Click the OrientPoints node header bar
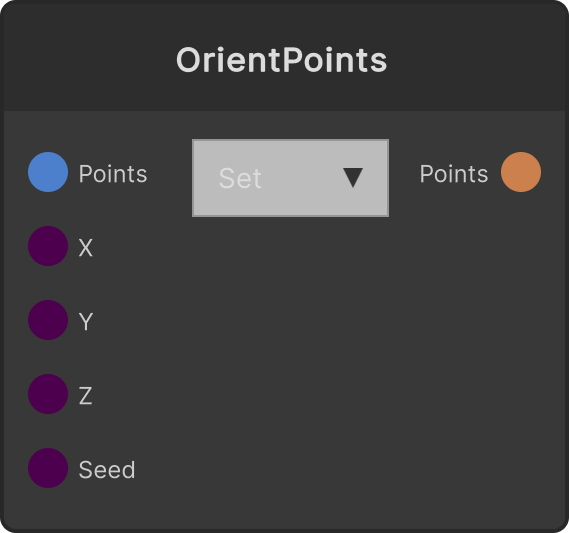Screen dimensions: 569x533 point(284,57)
